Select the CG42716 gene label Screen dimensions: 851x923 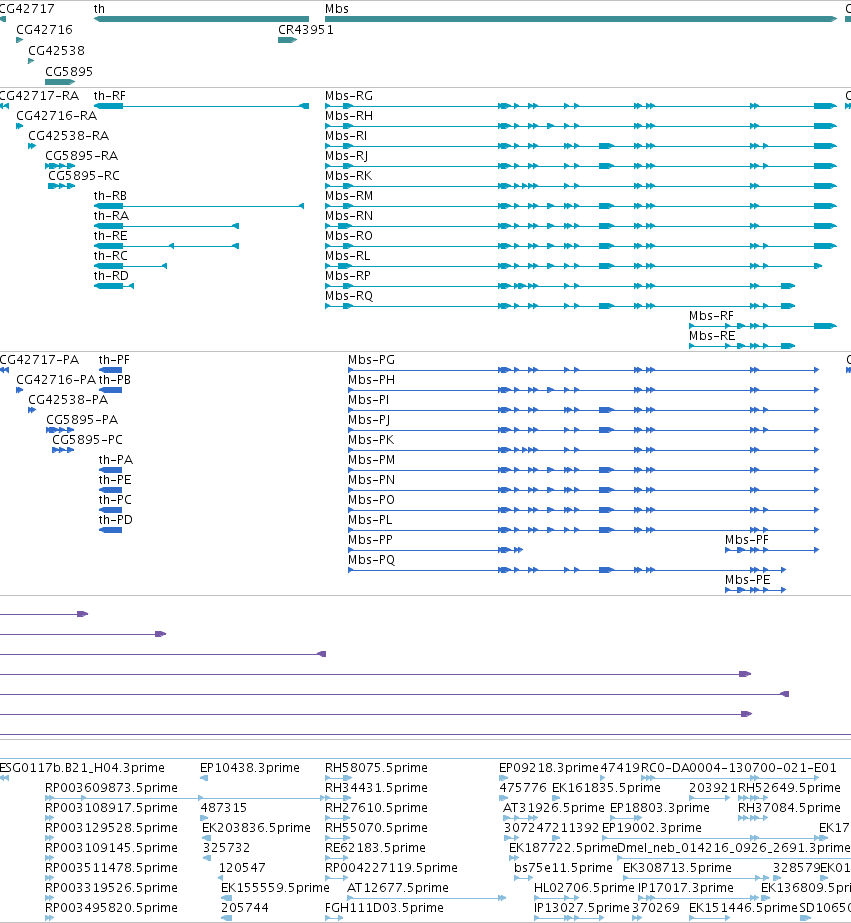pyautogui.click(x=45, y=29)
